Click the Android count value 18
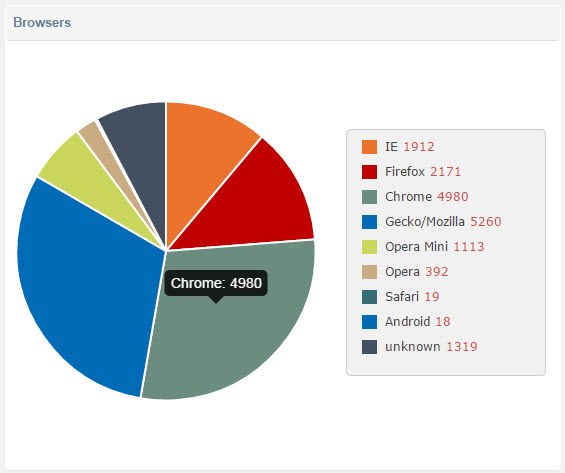The width and height of the screenshot is (565, 473). (x=443, y=321)
